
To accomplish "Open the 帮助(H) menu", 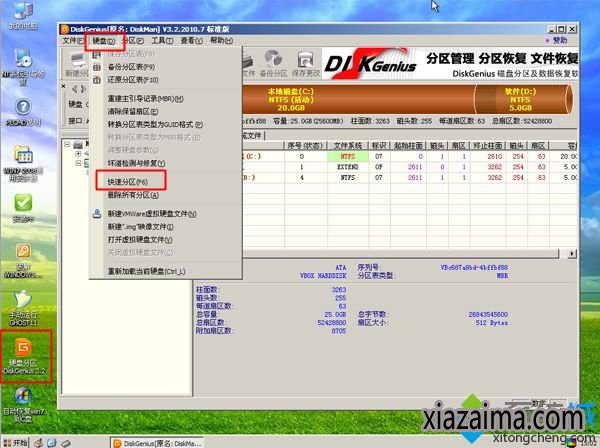I will point(221,40).
